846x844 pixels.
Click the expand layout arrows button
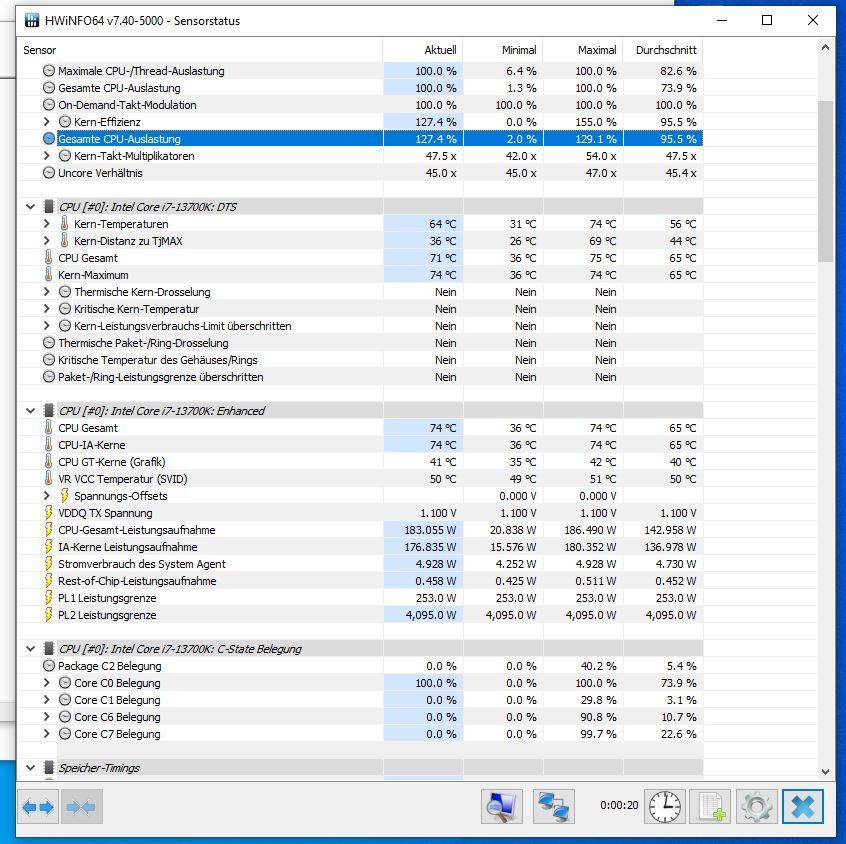click(x=38, y=807)
